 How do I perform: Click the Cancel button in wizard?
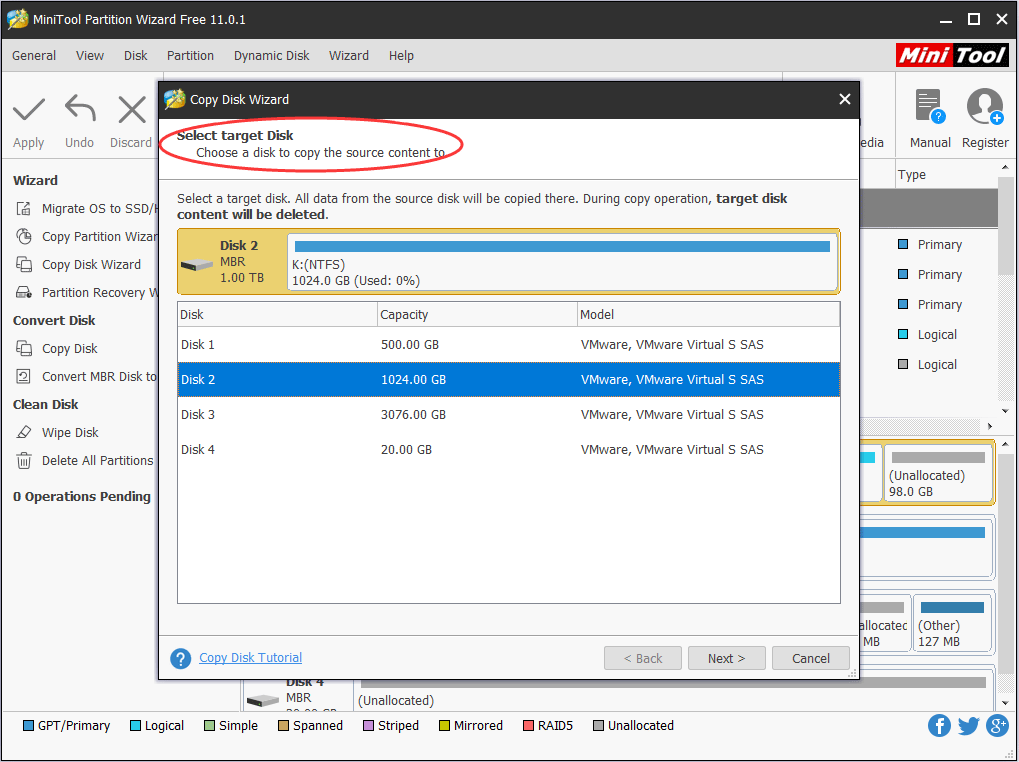point(810,658)
